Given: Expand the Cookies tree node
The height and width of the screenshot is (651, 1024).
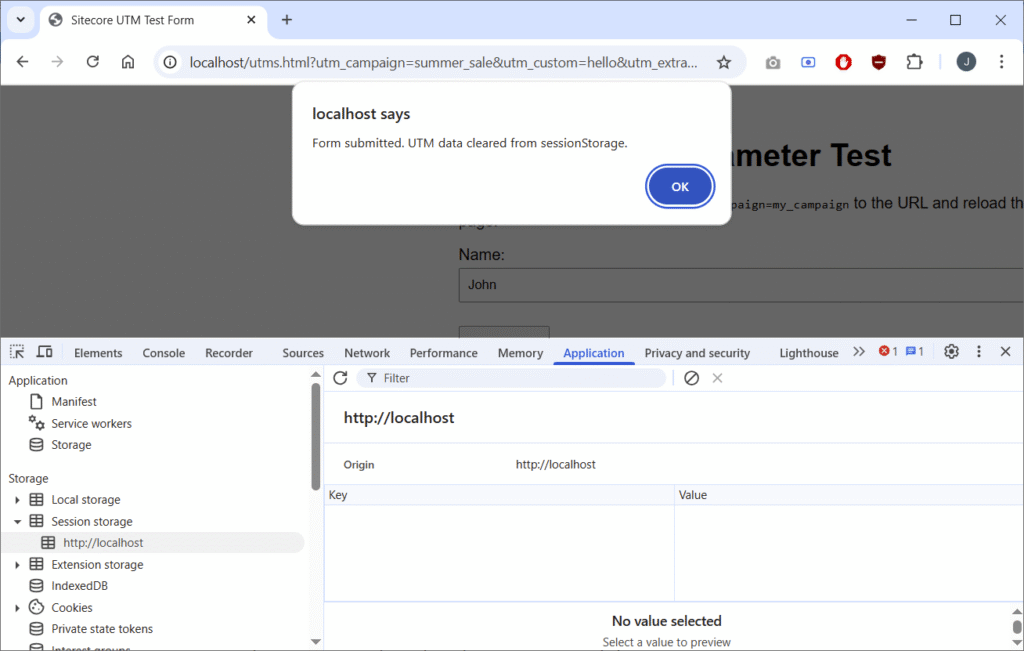Looking at the screenshot, I should [x=18, y=608].
